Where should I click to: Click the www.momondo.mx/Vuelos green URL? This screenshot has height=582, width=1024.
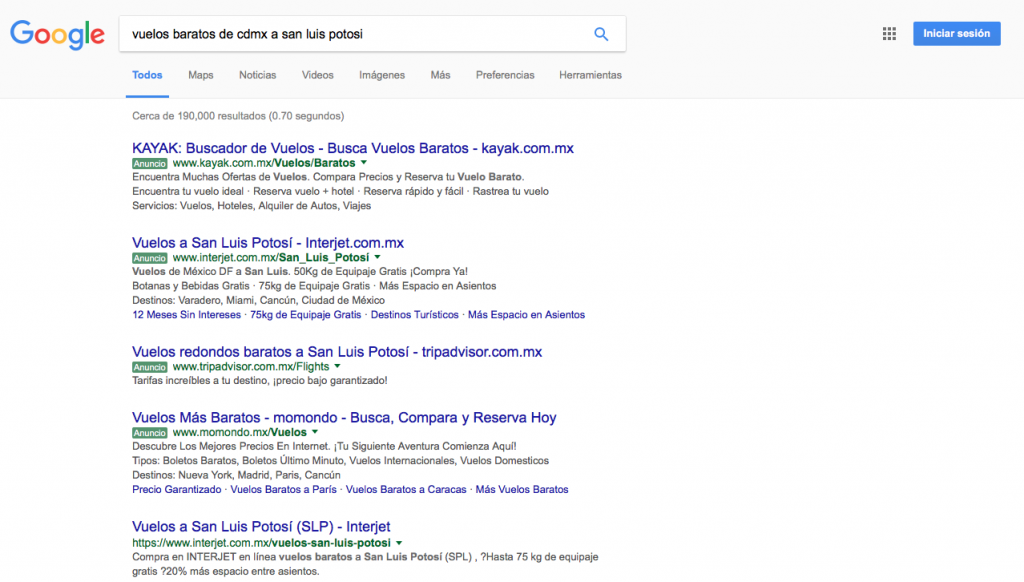coord(240,432)
